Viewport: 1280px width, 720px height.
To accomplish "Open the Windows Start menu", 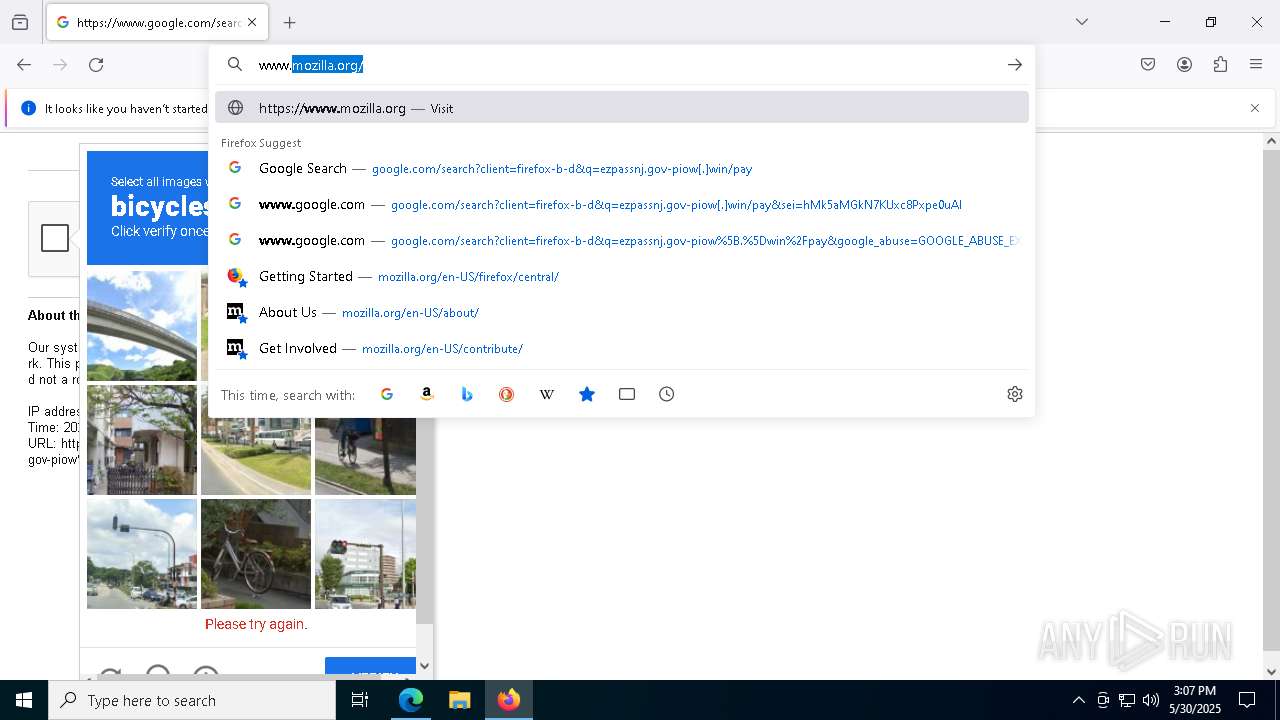I will (x=24, y=700).
